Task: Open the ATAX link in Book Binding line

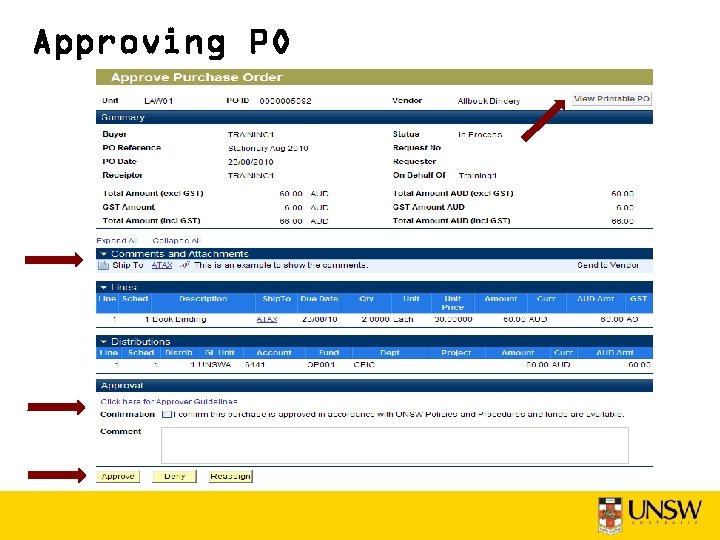Action: (x=267, y=319)
